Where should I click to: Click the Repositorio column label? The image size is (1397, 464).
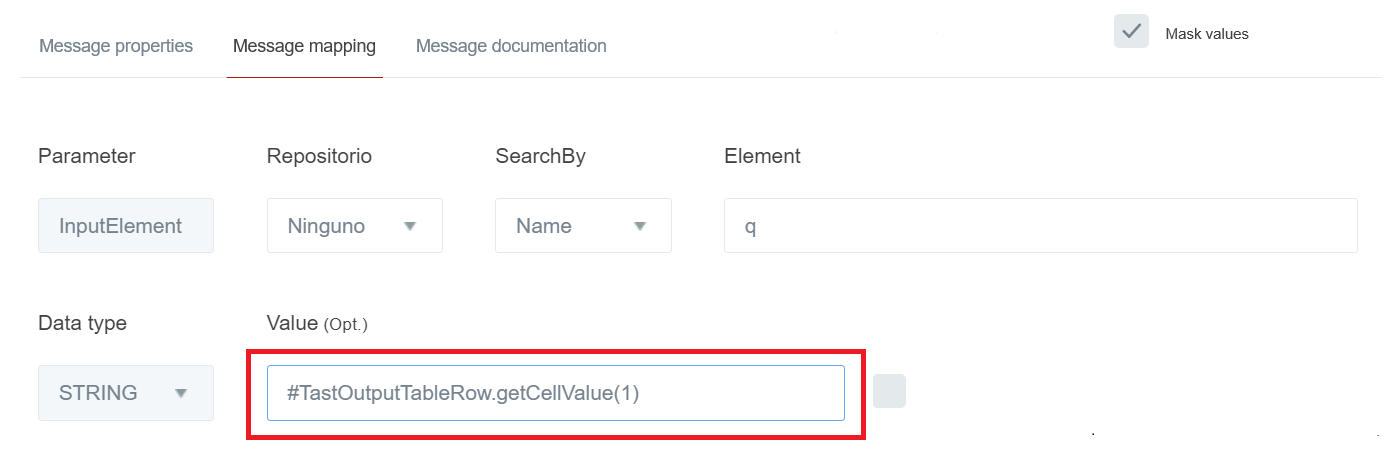[x=318, y=156]
